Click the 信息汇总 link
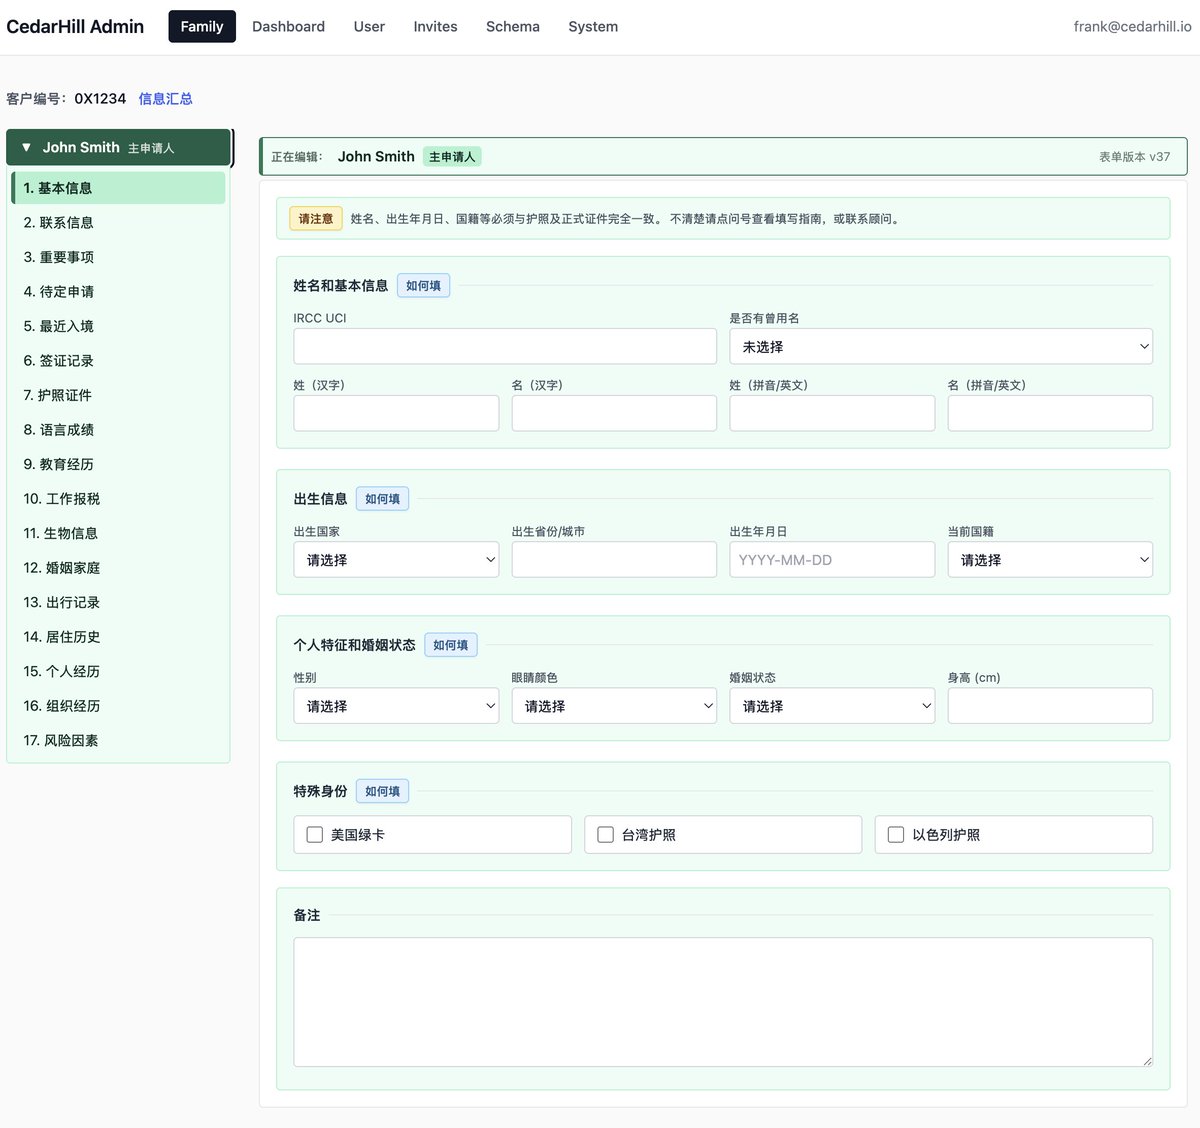Viewport: 1200px width, 1128px height. click(165, 98)
